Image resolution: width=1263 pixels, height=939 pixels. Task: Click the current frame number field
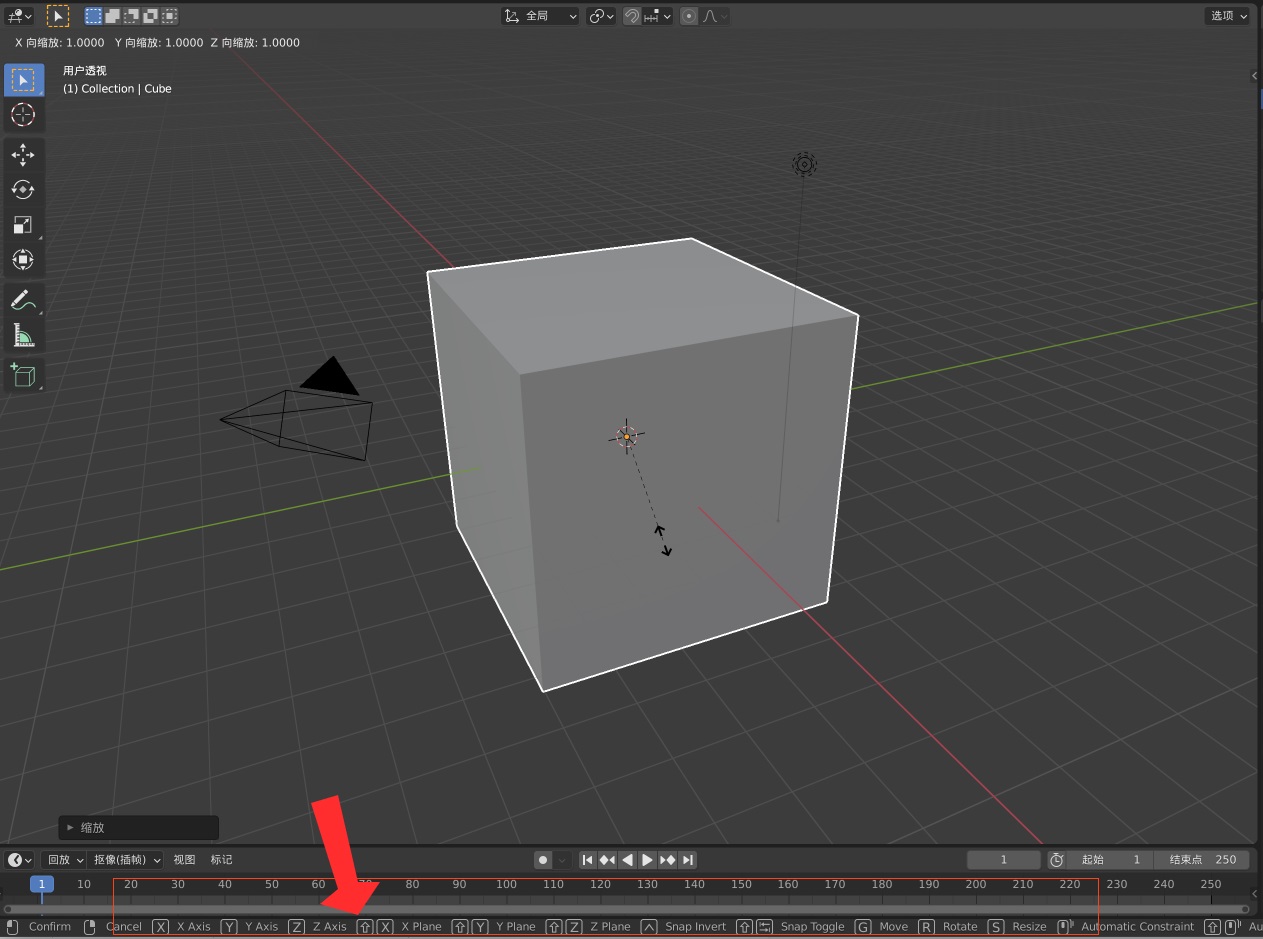pos(1004,860)
